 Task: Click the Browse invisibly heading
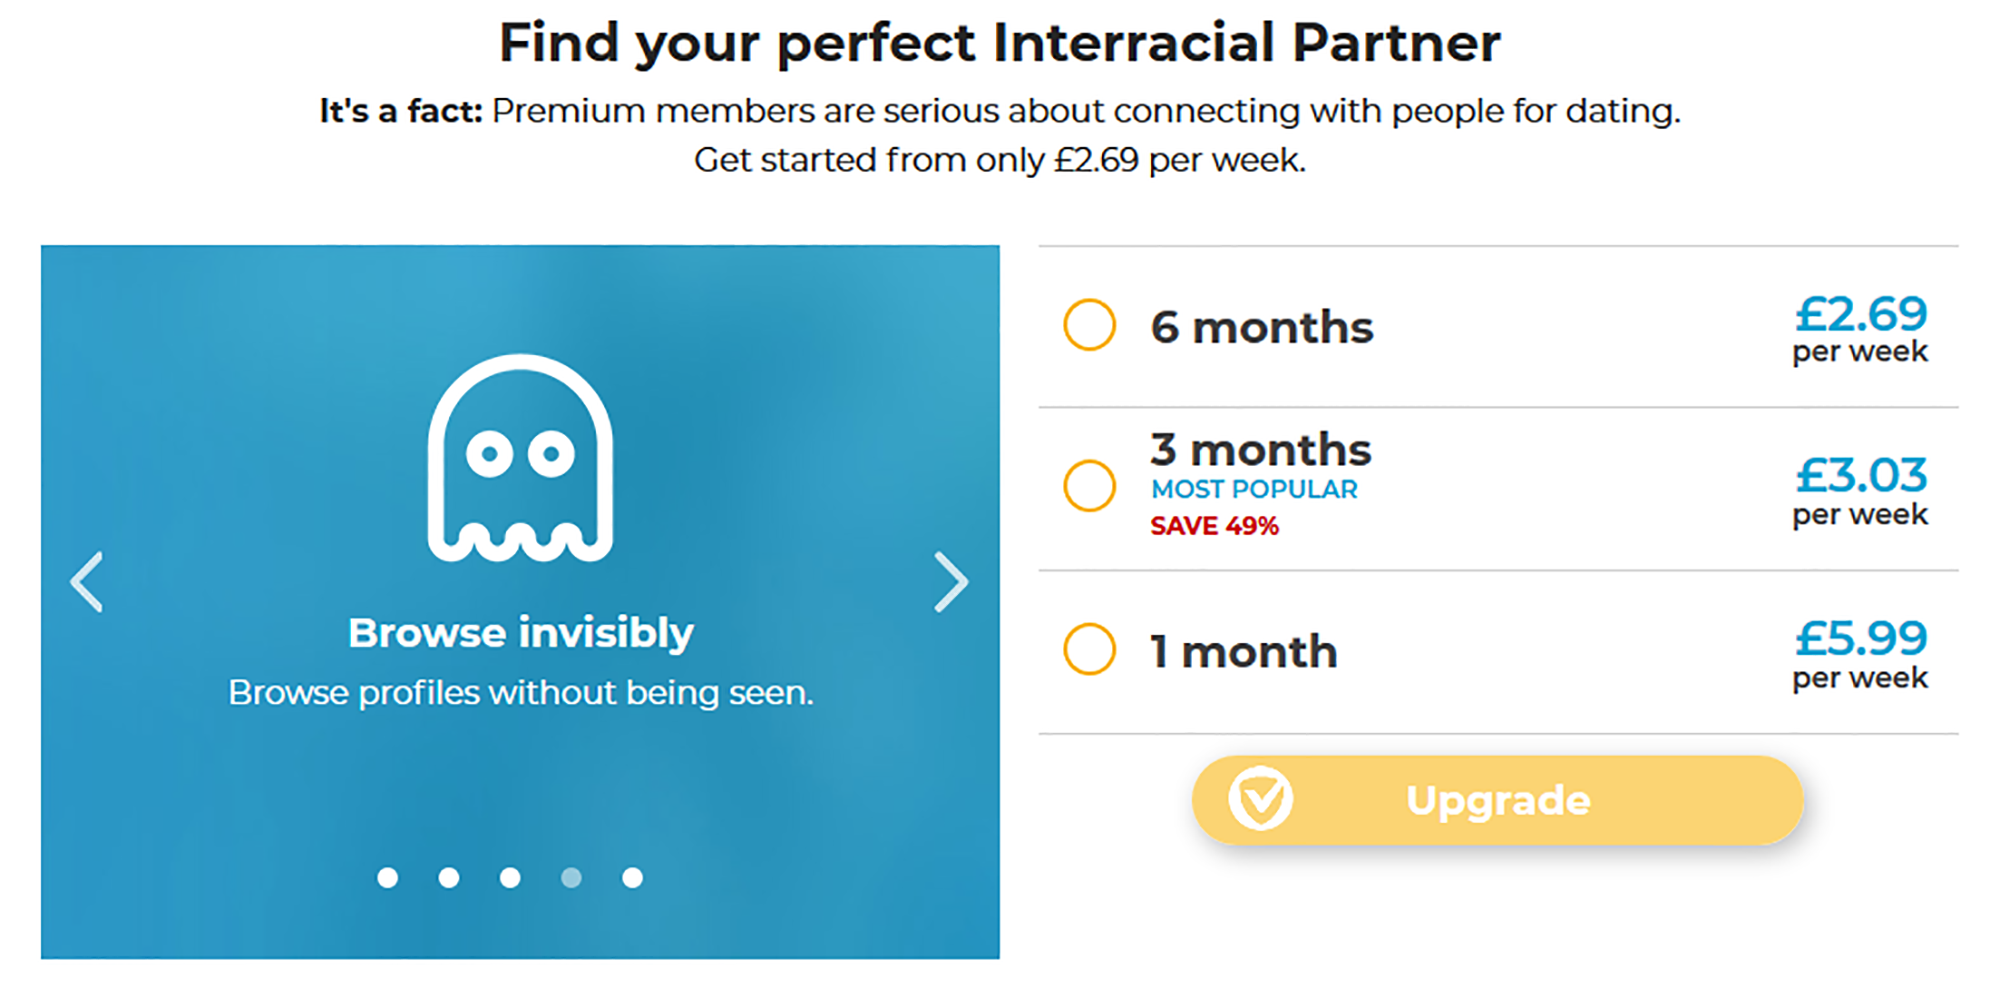520,633
